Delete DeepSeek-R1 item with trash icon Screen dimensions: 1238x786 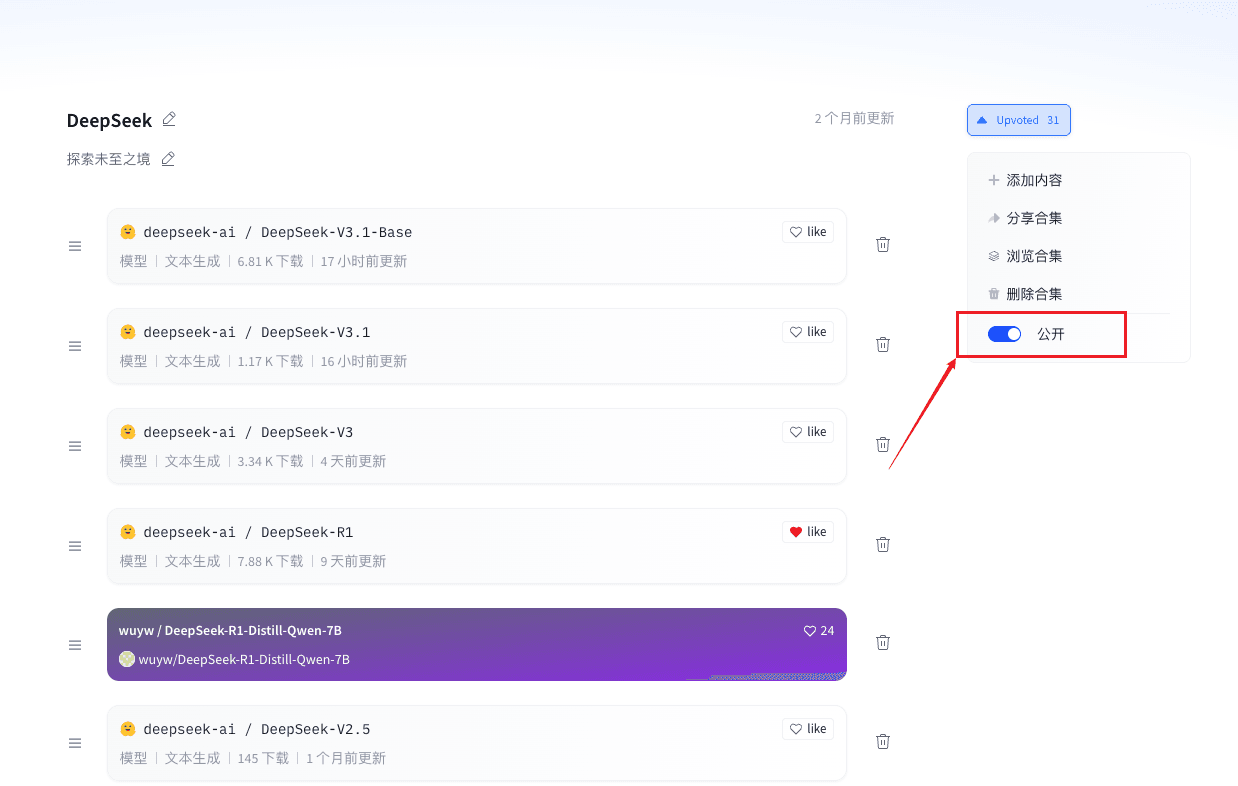pos(883,544)
